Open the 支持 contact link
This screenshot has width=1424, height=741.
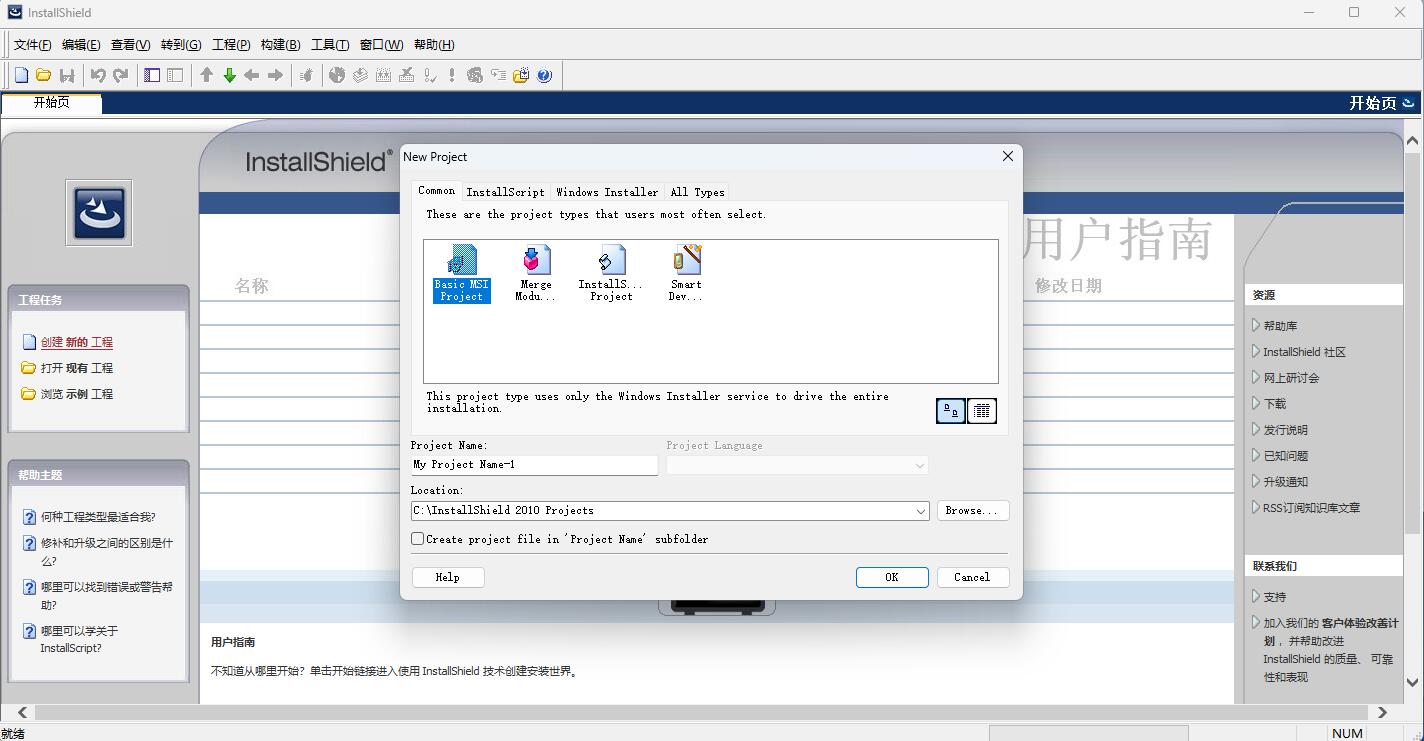(x=1275, y=597)
